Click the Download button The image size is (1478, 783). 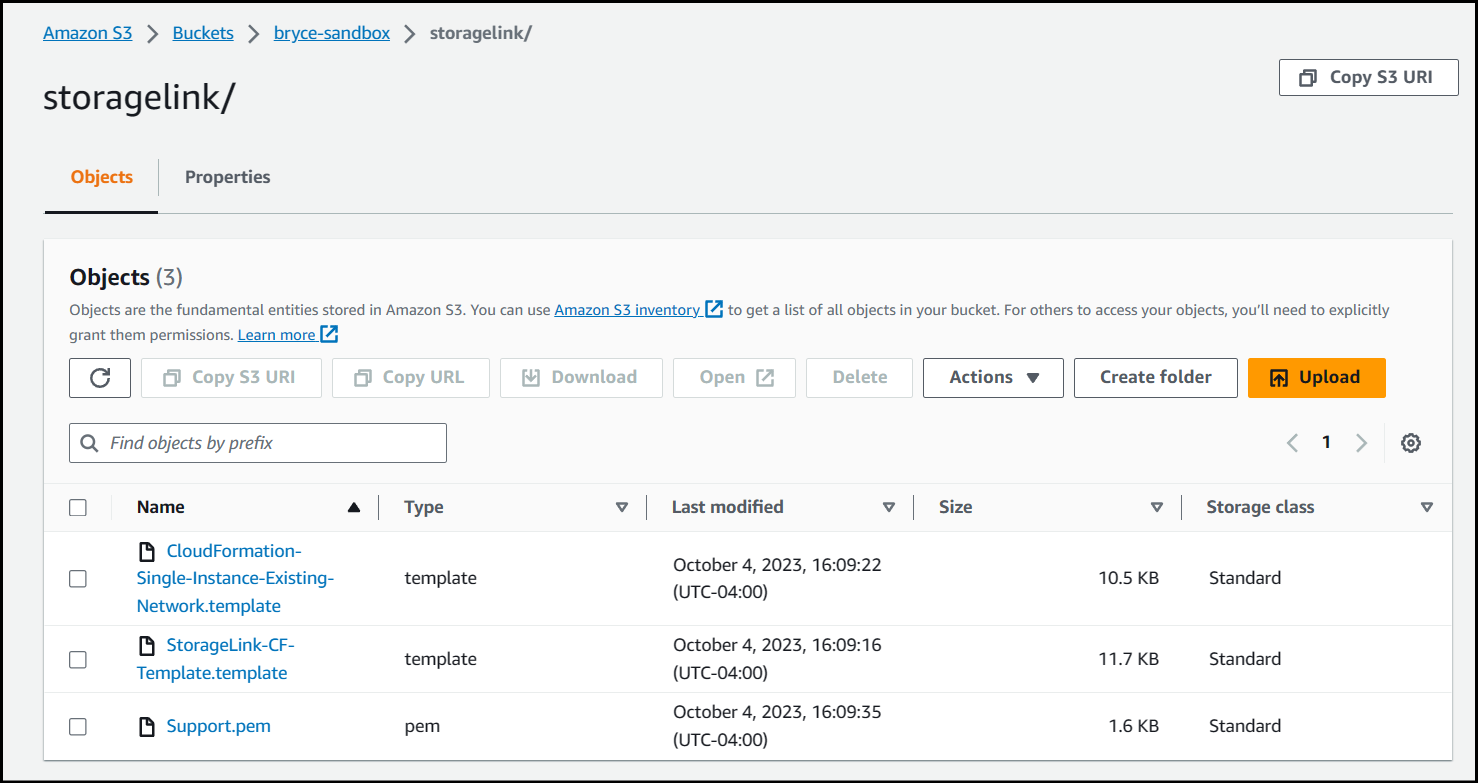click(581, 378)
